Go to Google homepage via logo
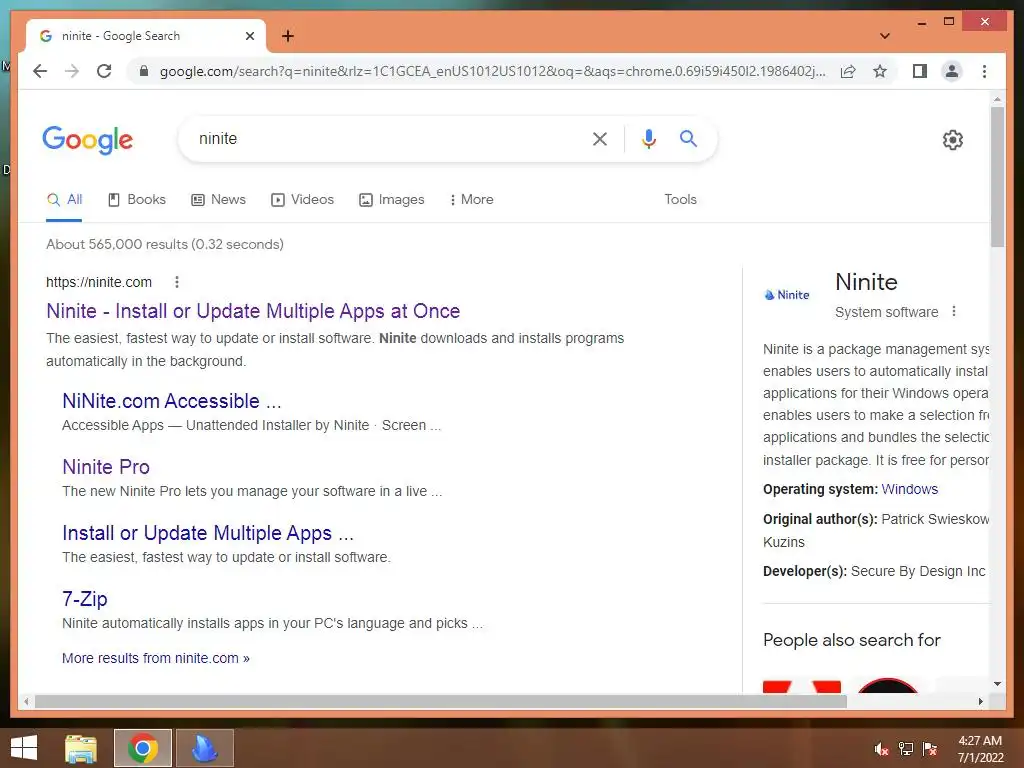1024x768 pixels. tap(88, 140)
